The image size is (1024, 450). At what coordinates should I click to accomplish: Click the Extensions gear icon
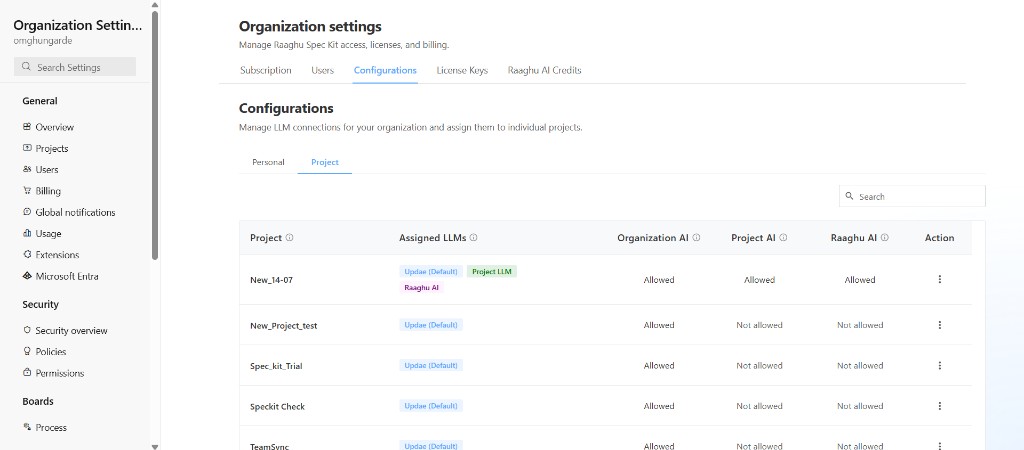27,255
